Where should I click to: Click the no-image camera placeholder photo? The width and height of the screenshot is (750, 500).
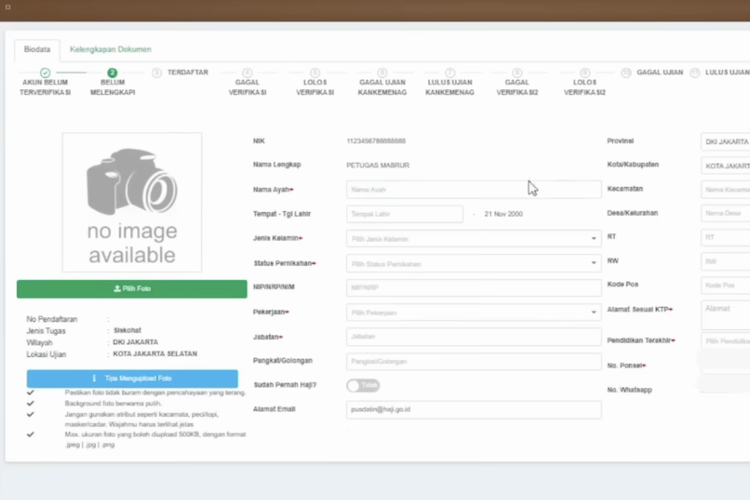(132, 202)
